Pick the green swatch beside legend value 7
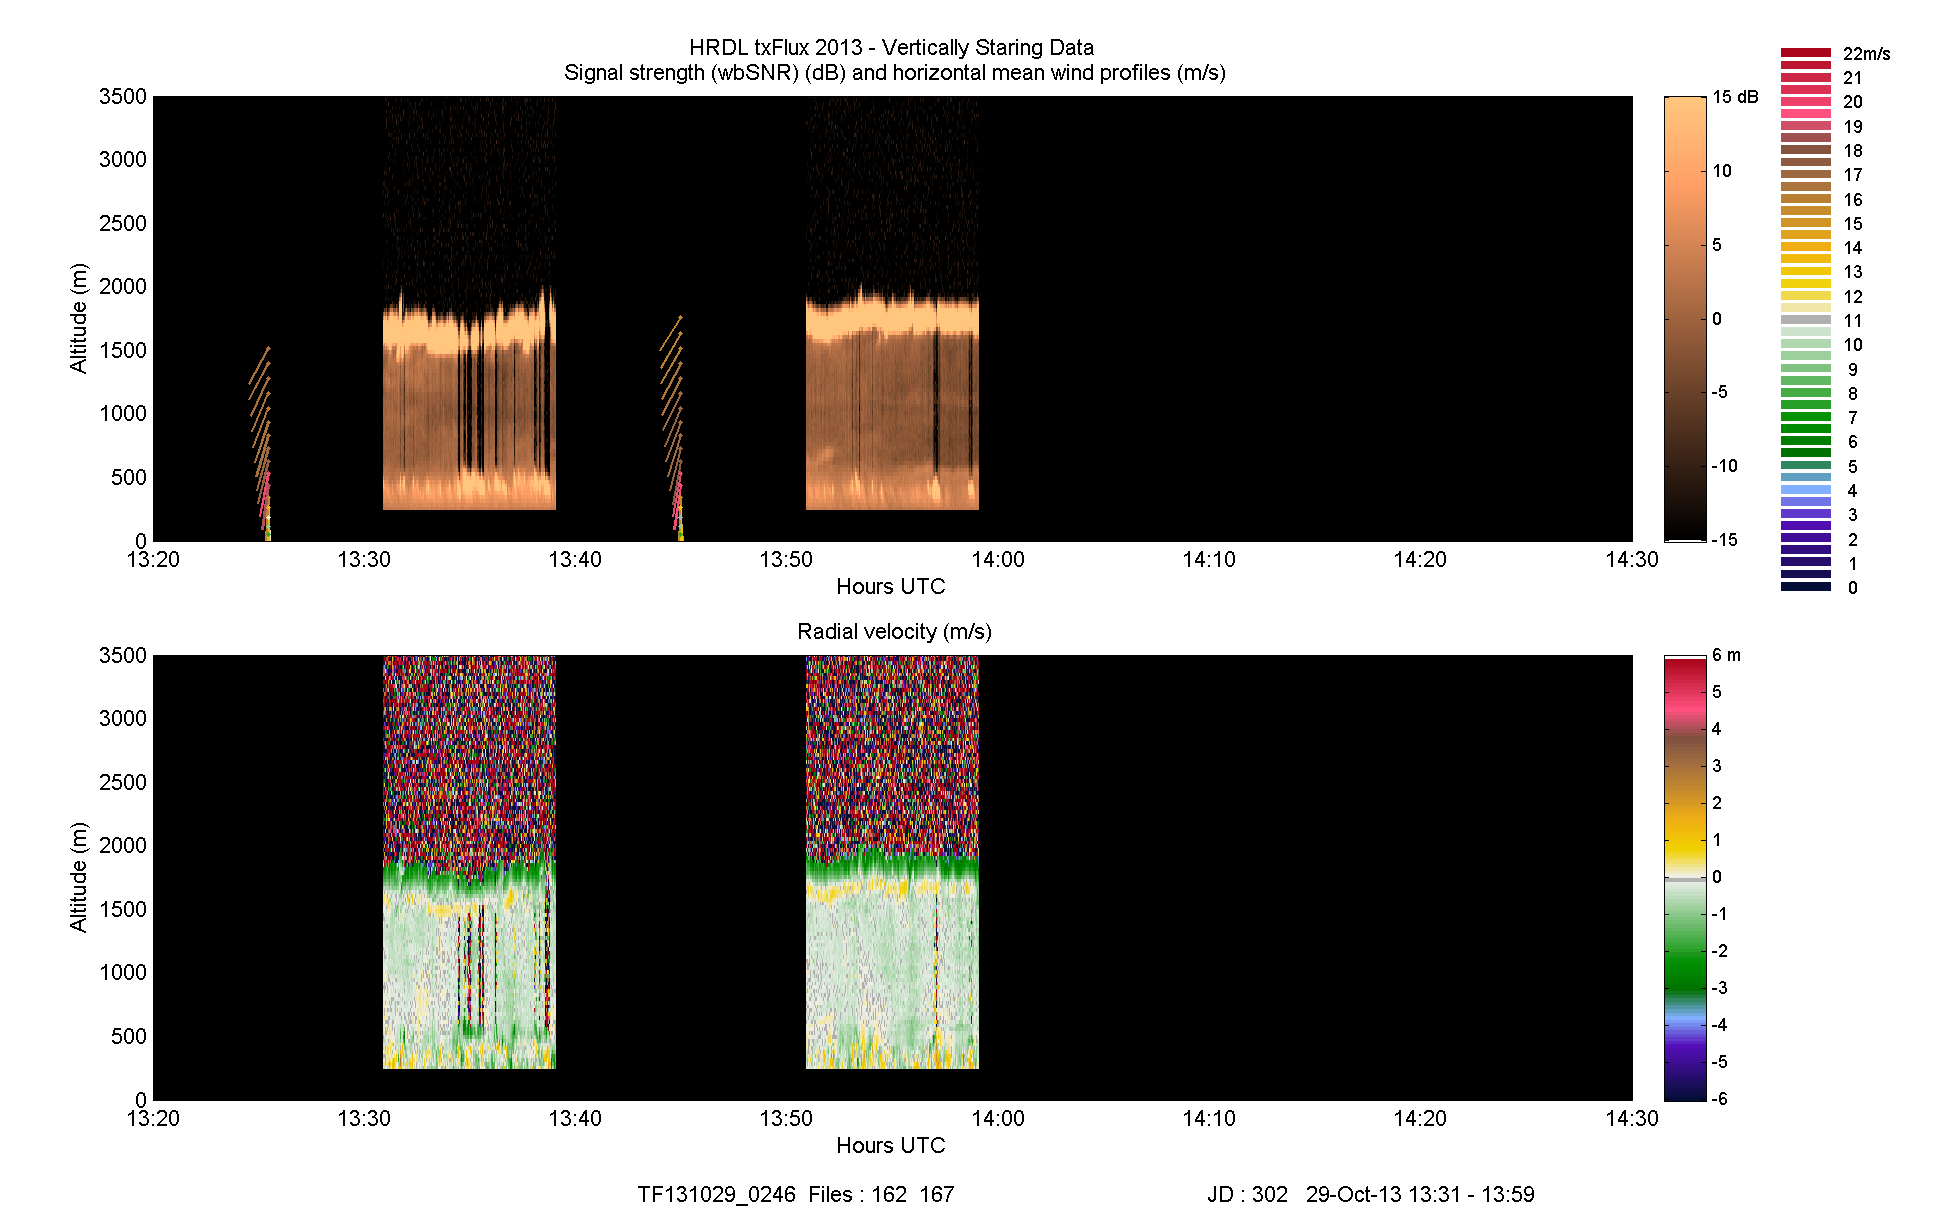1958x1230 pixels. point(1805,417)
